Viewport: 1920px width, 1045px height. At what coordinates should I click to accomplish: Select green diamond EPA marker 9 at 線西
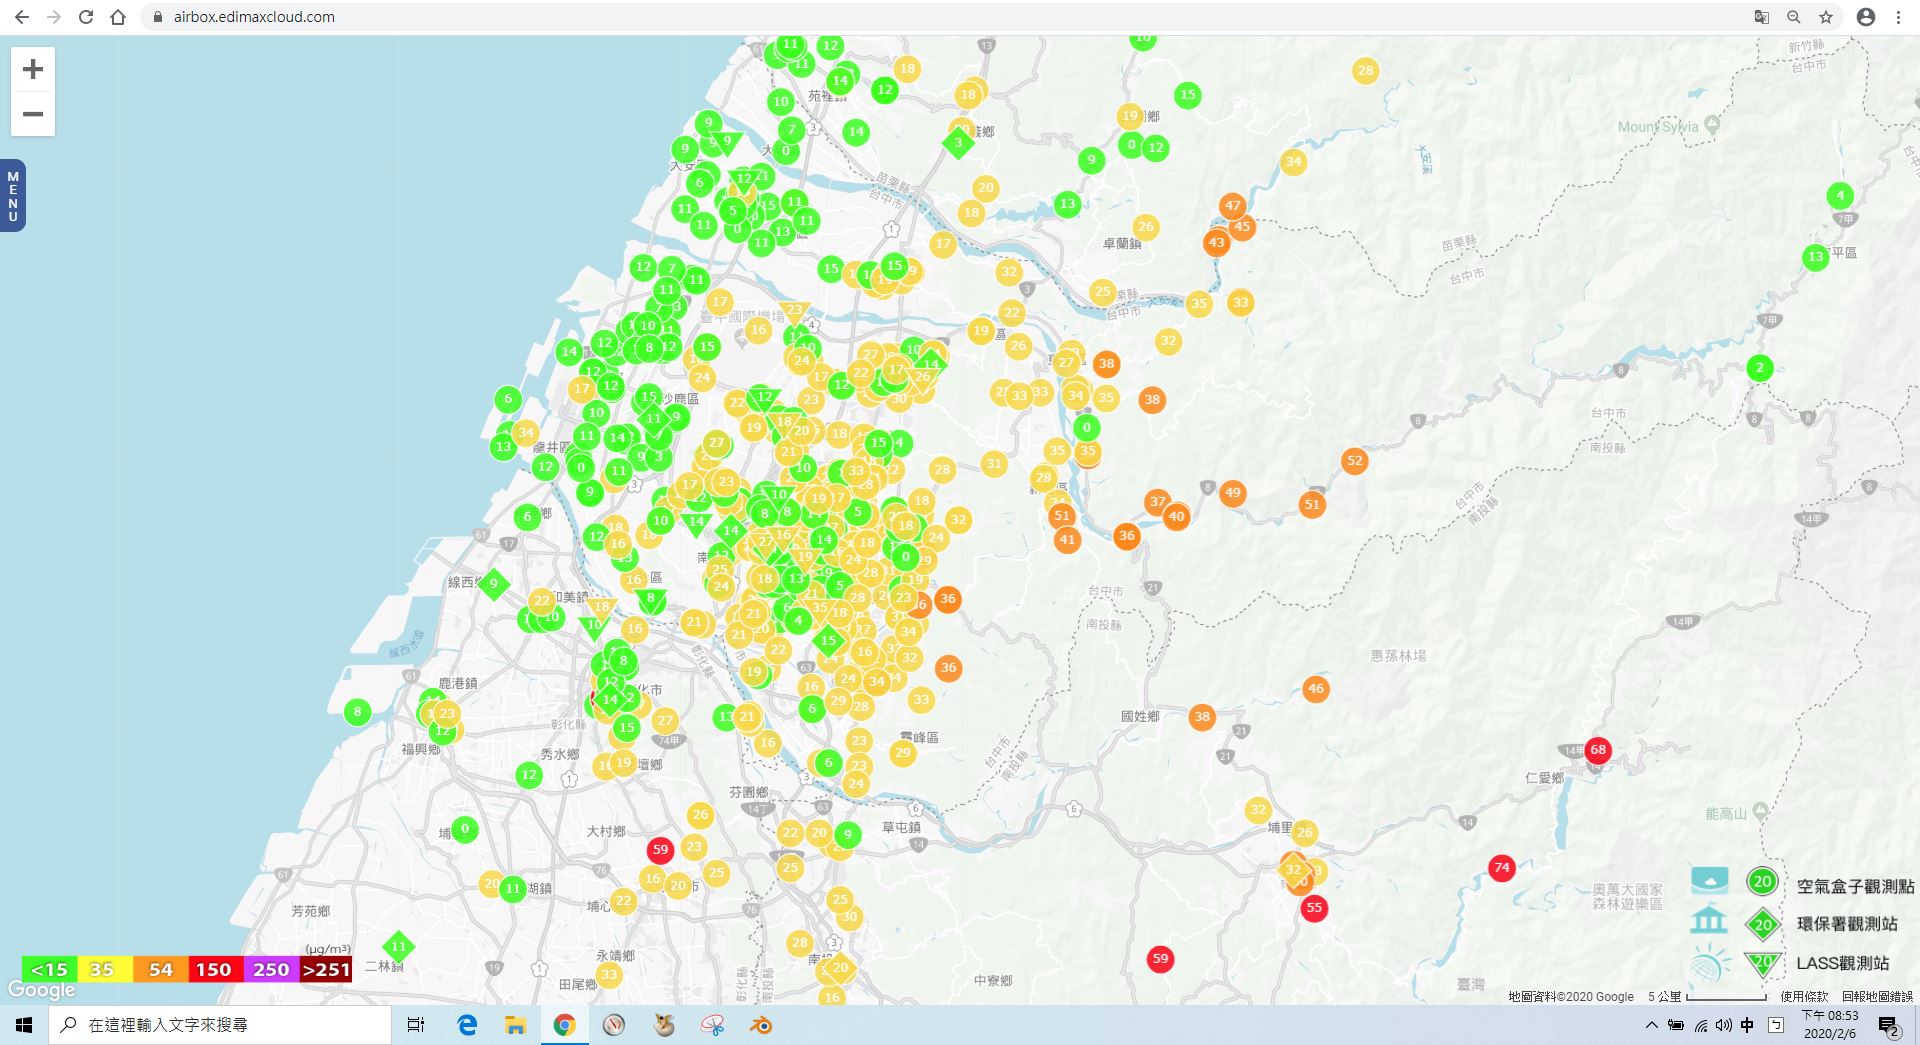(493, 584)
